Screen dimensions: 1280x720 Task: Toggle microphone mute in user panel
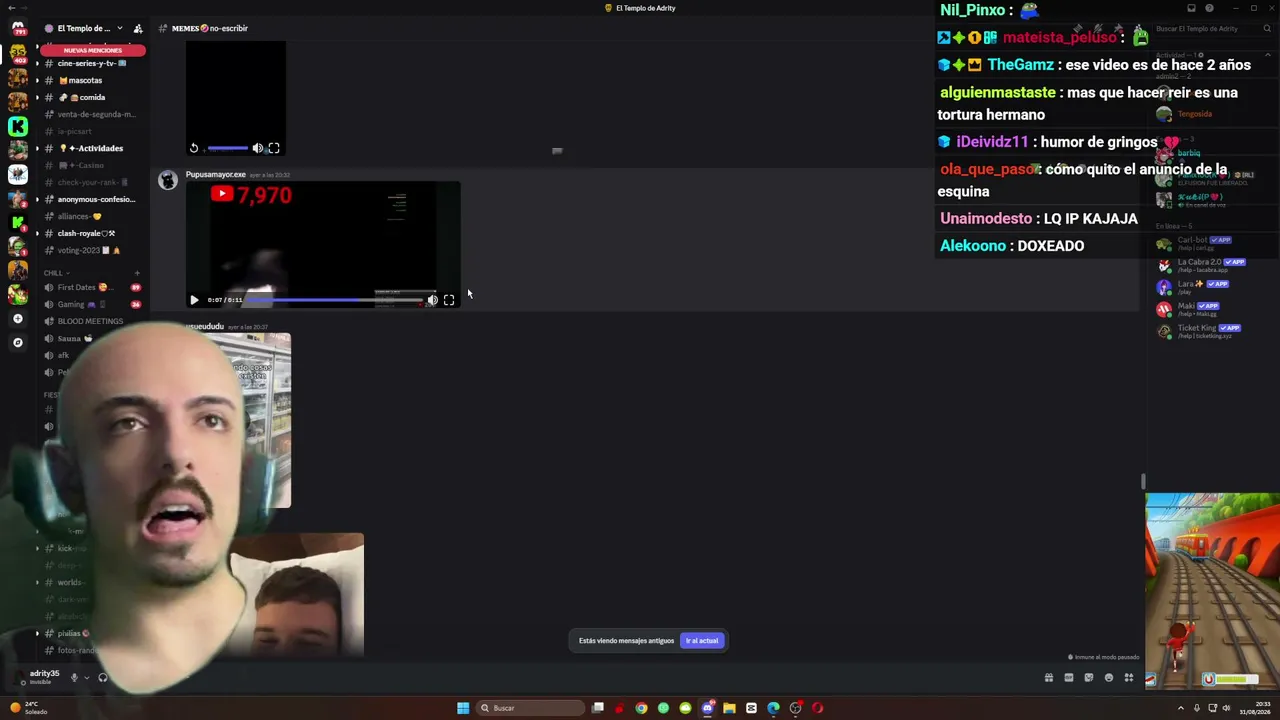pyautogui.click(x=74, y=677)
